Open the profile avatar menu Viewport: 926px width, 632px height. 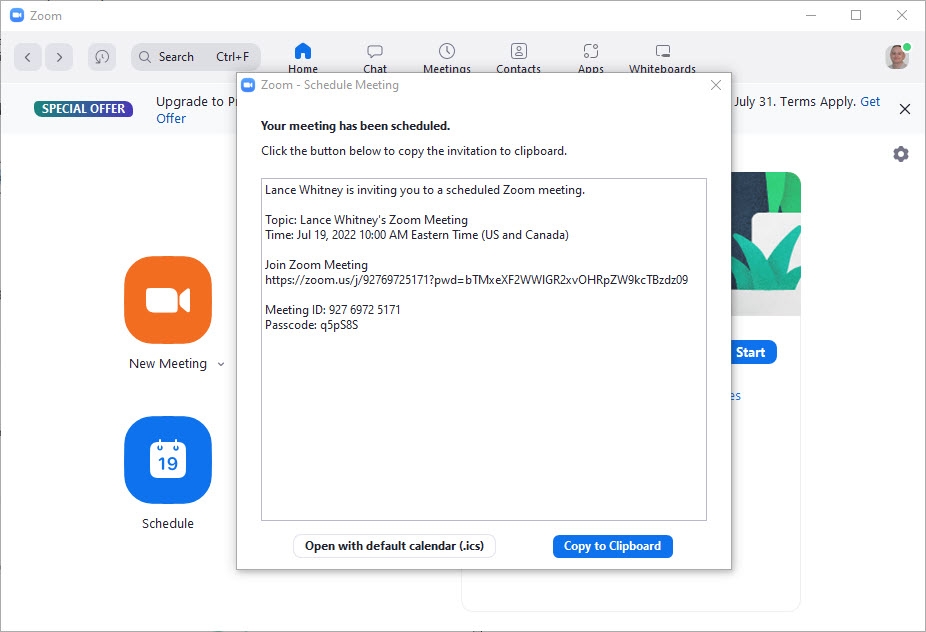(x=898, y=57)
